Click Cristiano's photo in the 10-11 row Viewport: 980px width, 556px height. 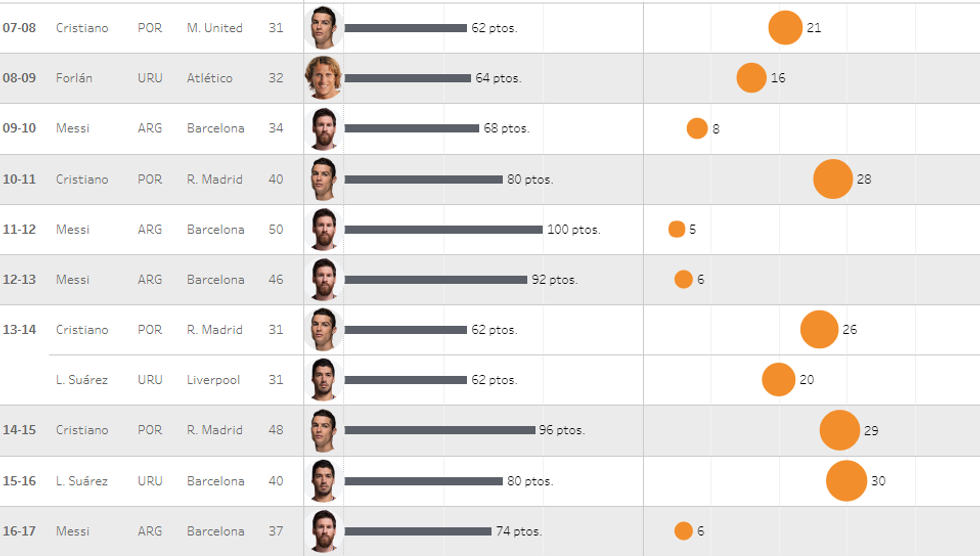point(323,179)
